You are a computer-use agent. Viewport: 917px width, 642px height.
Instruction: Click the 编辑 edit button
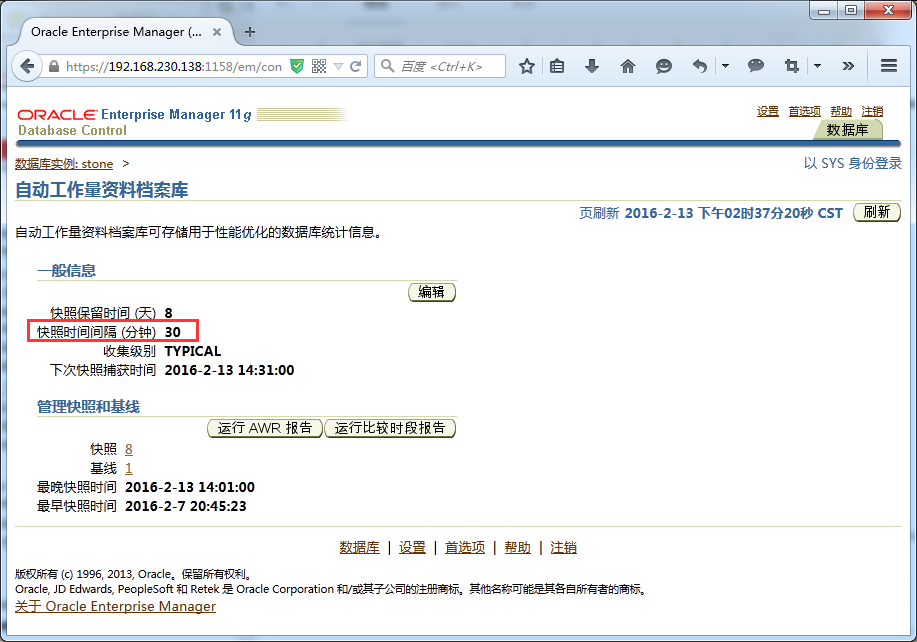pos(432,292)
